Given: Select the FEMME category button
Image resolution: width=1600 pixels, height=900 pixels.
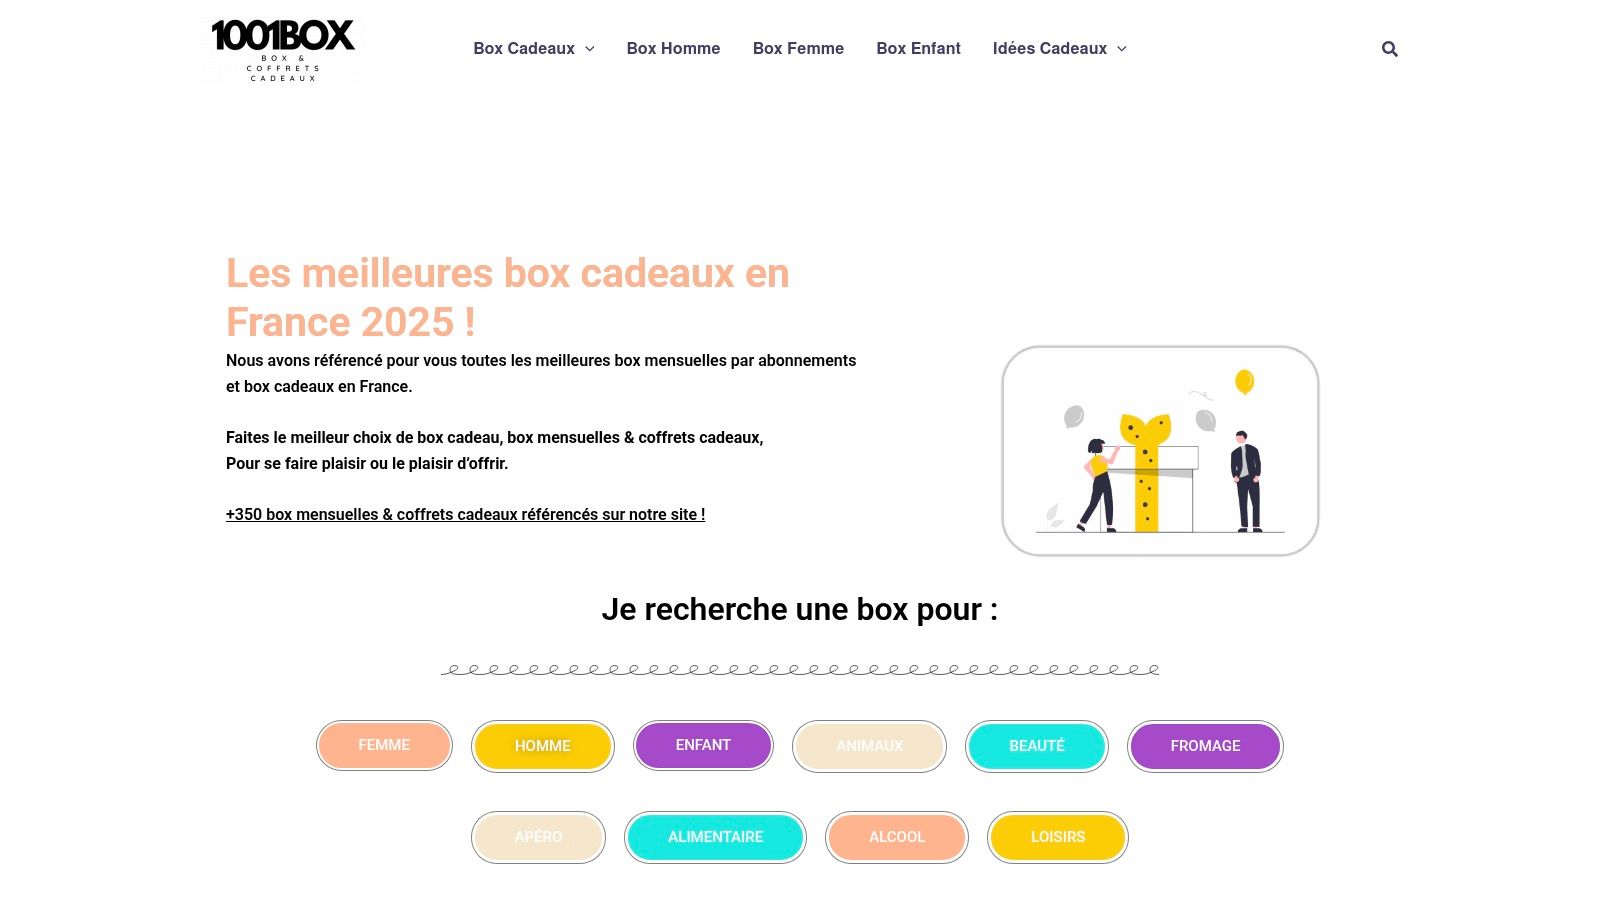Looking at the screenshot, I should (x=384, y=745).
